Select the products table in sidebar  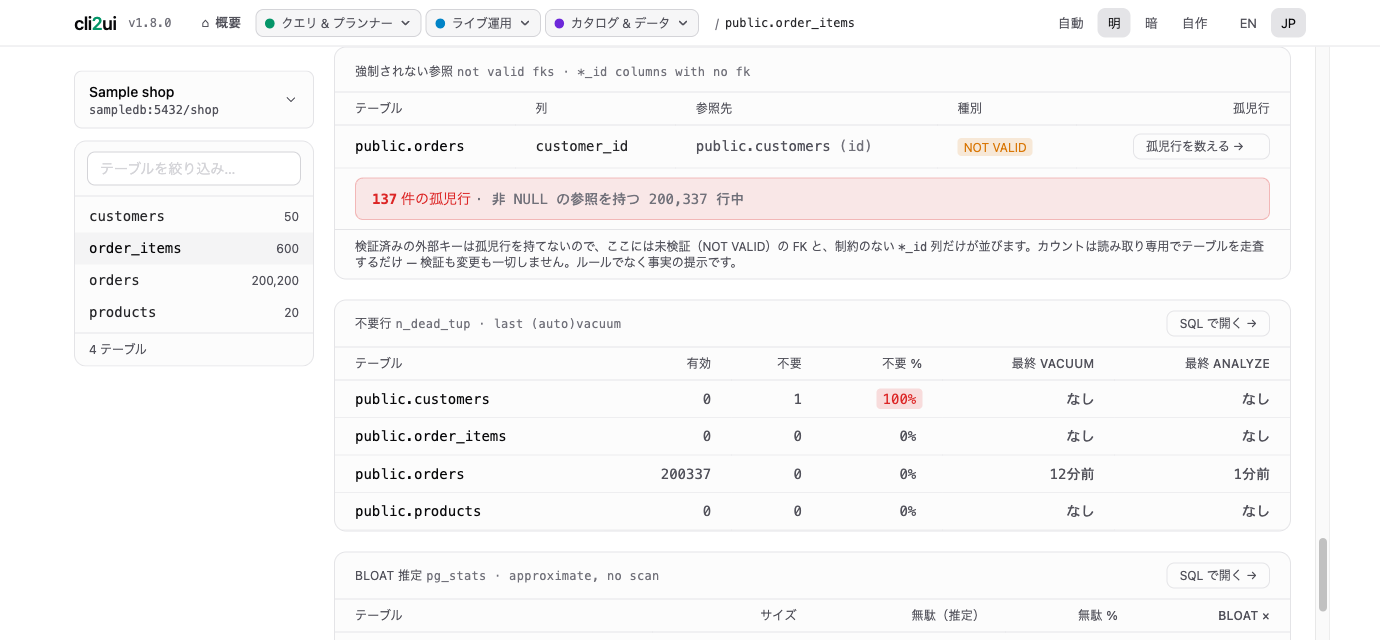pos(194,312)
